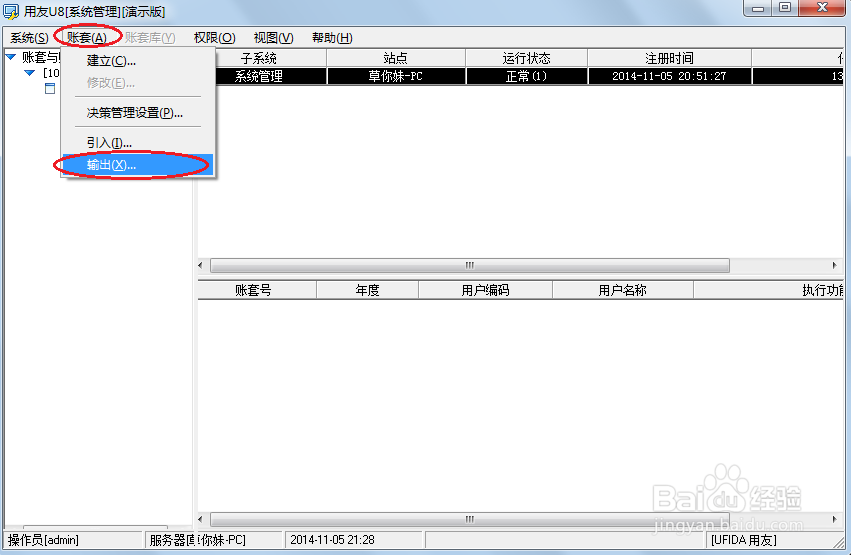This screenshot has height=555, width=851.
Task: Minimize the 用友U8 window
Action: [x=759, y=8]
